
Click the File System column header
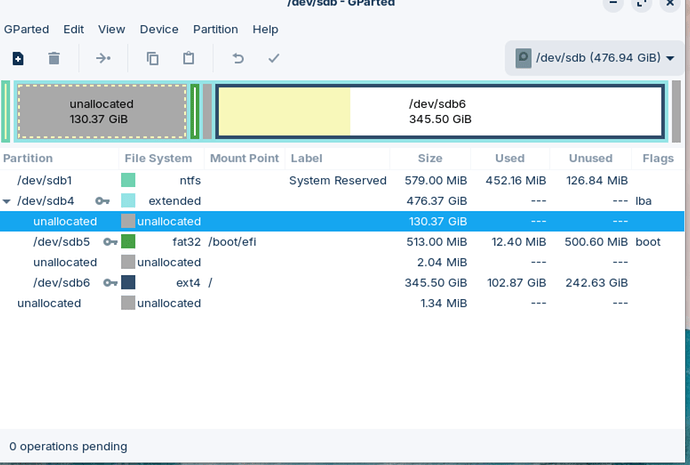tap(158, 158)
